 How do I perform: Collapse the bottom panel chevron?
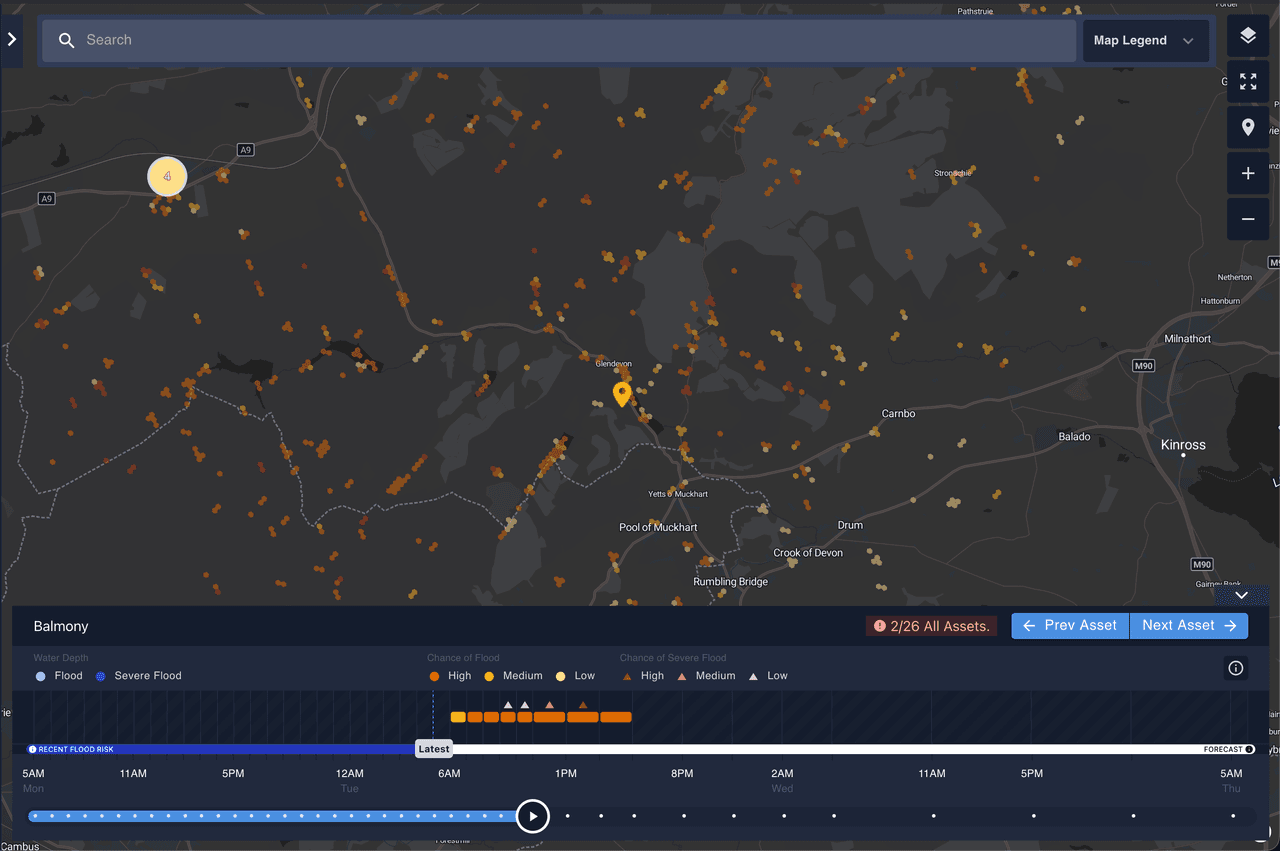(x=1241, y=595)
